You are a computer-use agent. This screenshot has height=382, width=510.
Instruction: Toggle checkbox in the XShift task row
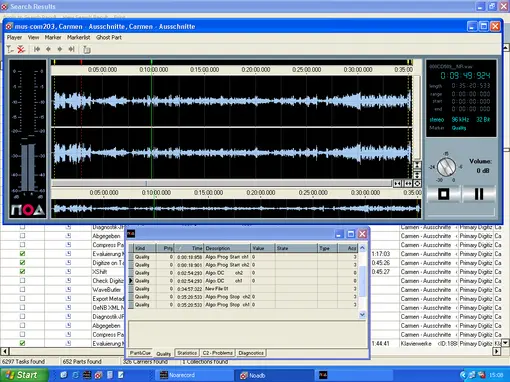[x=22, y=272]
